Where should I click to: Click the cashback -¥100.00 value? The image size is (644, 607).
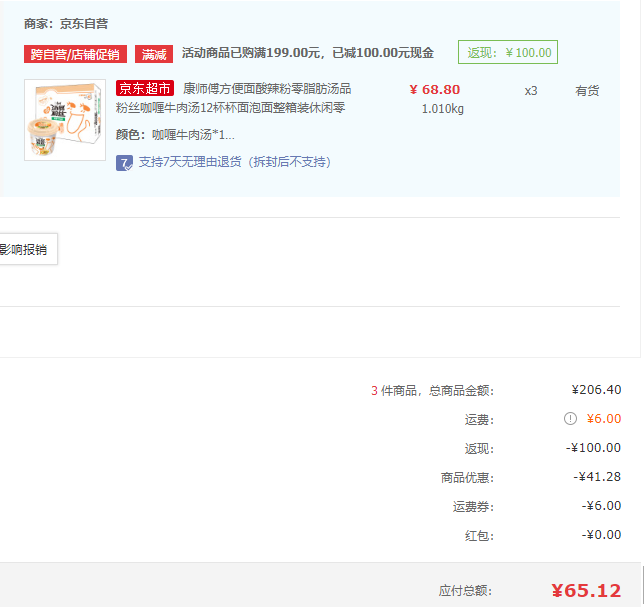pyautogui.click(x=593, y=448)
